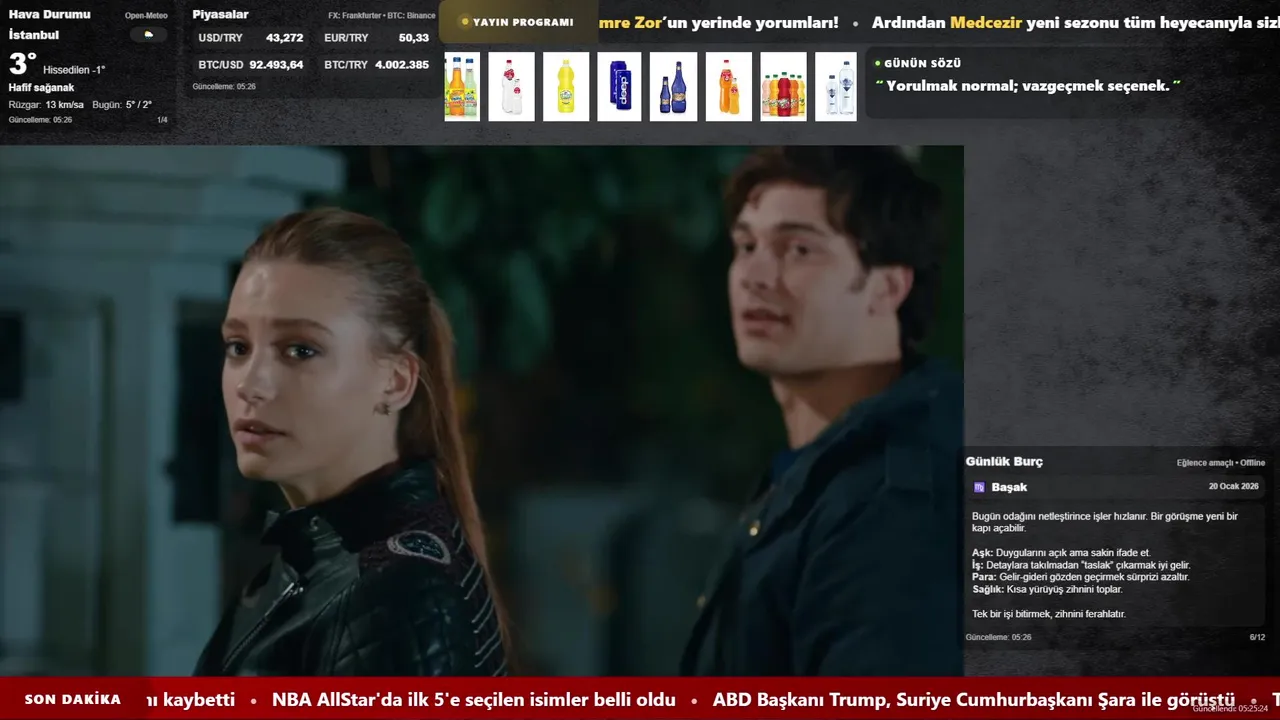Click the İş horoscope line
Image resolution: width=1280 pixels, height=720 pixels.
pyautogui.click(x=1081, y=565)
